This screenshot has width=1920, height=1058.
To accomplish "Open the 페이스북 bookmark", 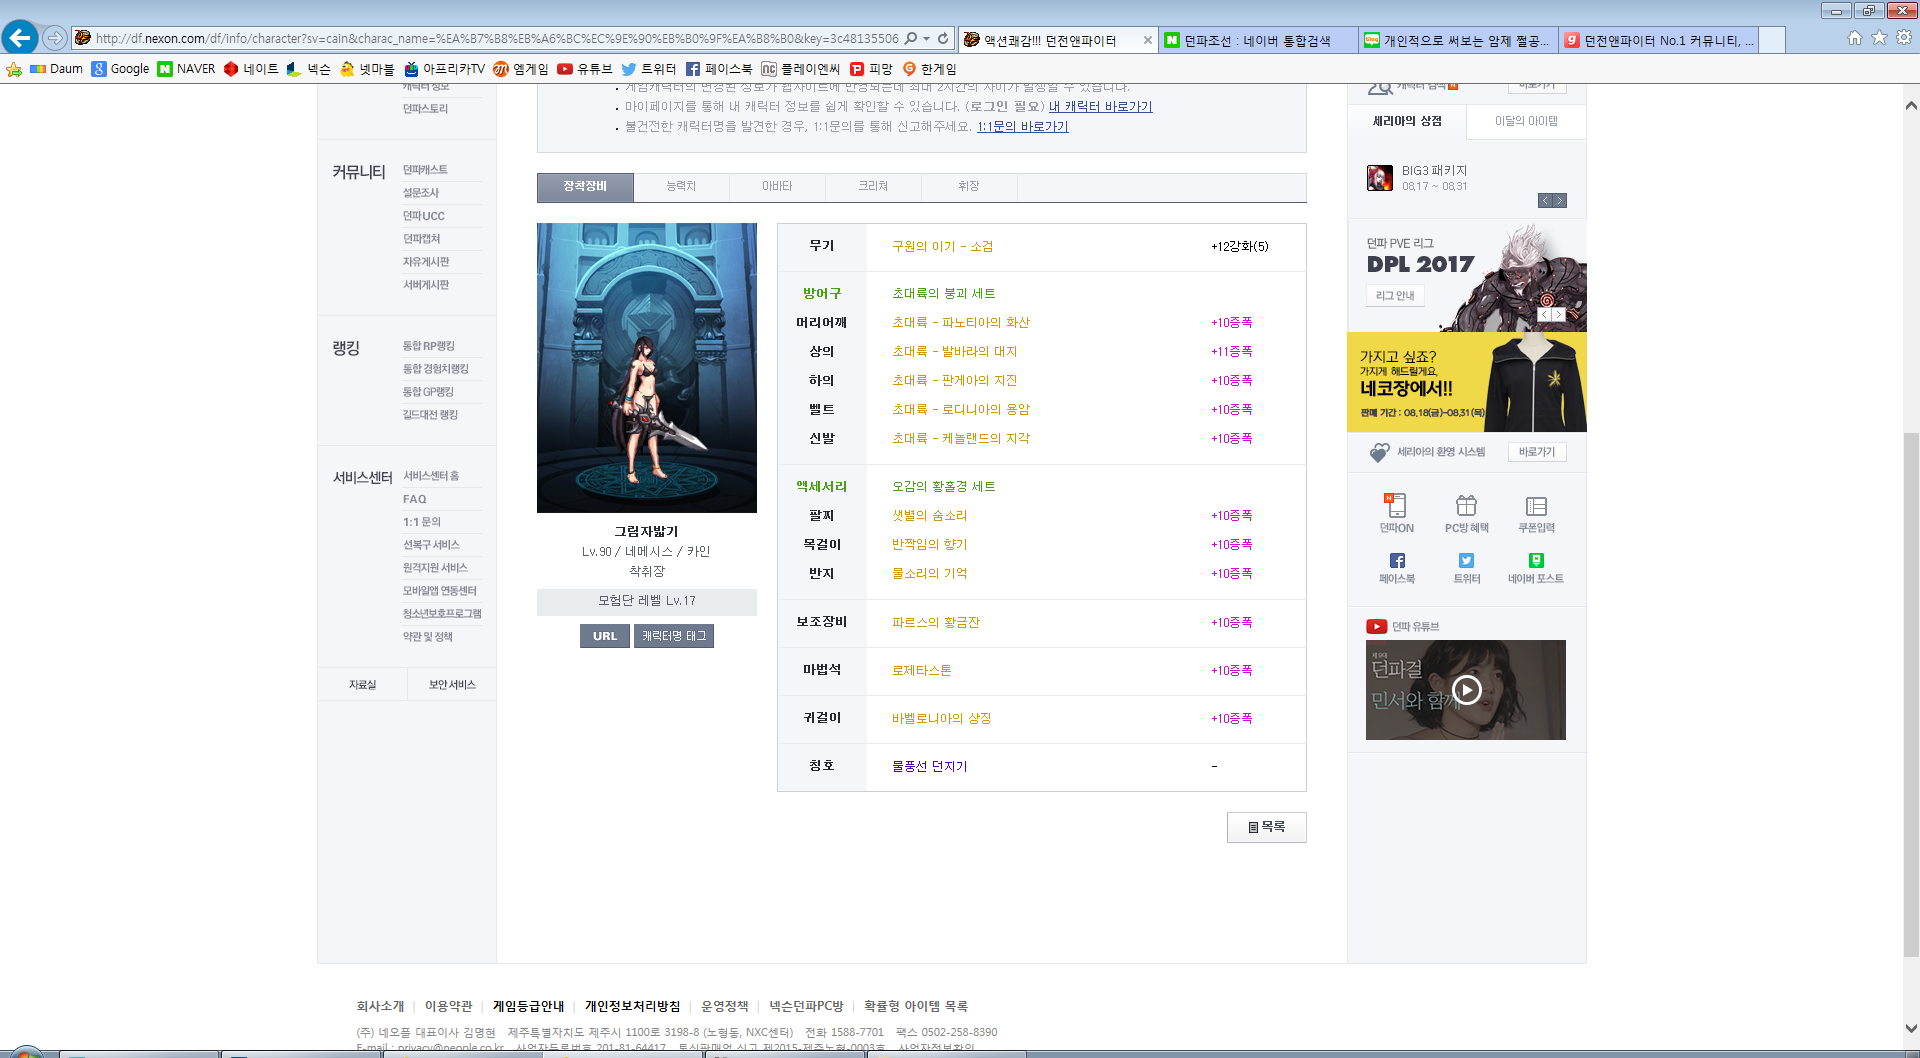I will tap(718, 69).
